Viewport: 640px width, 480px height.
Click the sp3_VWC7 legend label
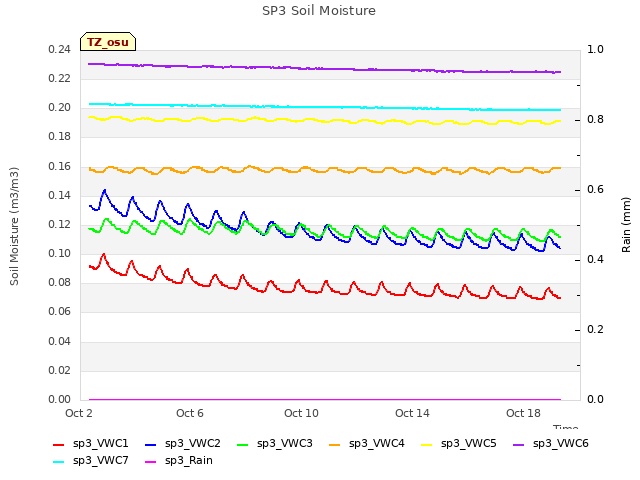tap(100, 460)
